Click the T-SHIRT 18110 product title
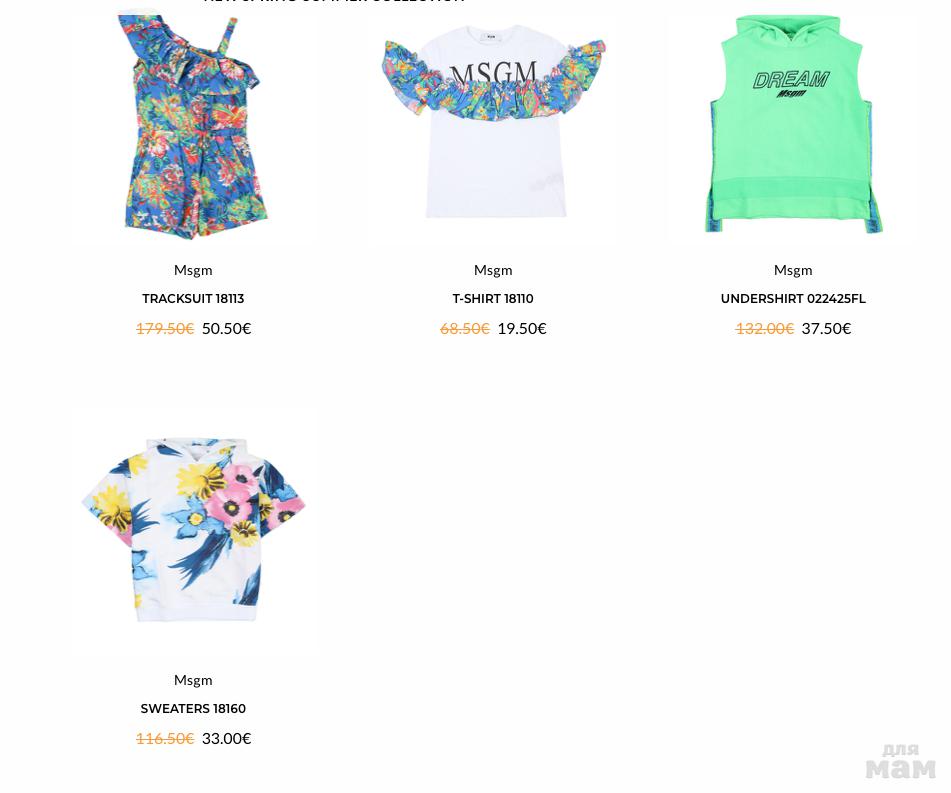 493,299
